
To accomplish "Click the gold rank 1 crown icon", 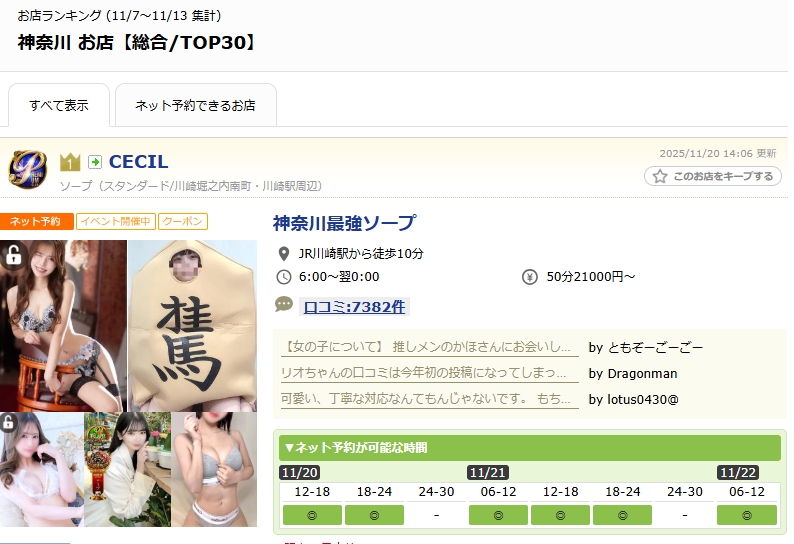I will (x=70, y=162).
